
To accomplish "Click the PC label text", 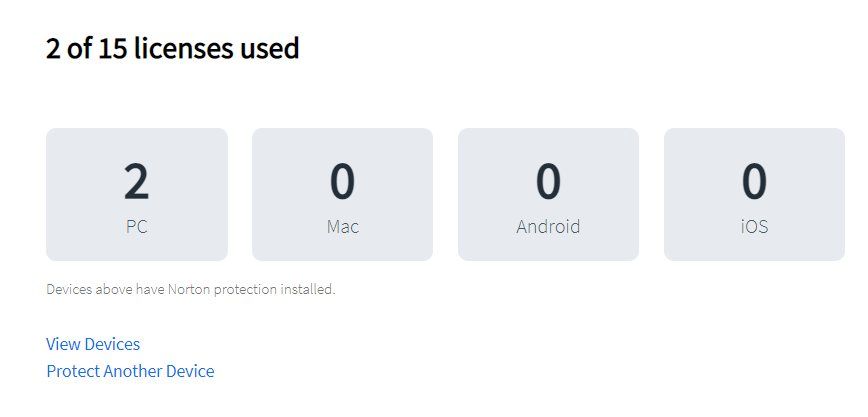I will point(137,227).
